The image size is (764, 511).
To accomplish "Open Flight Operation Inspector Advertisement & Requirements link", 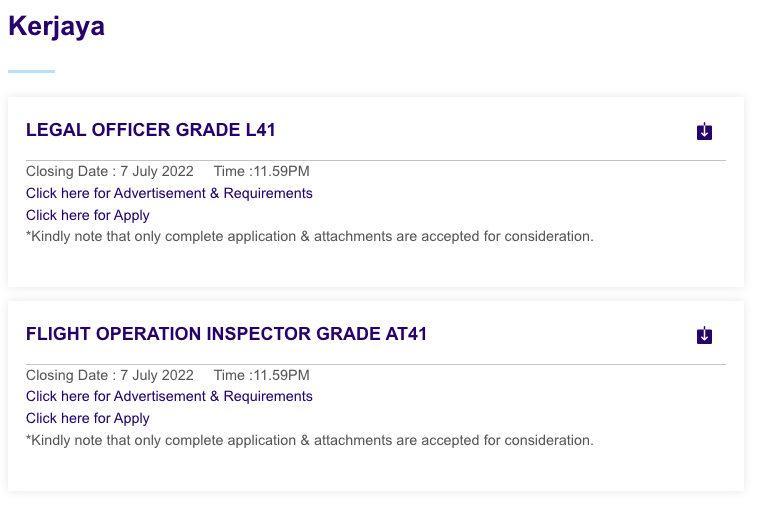I will [x=169, y=396].
